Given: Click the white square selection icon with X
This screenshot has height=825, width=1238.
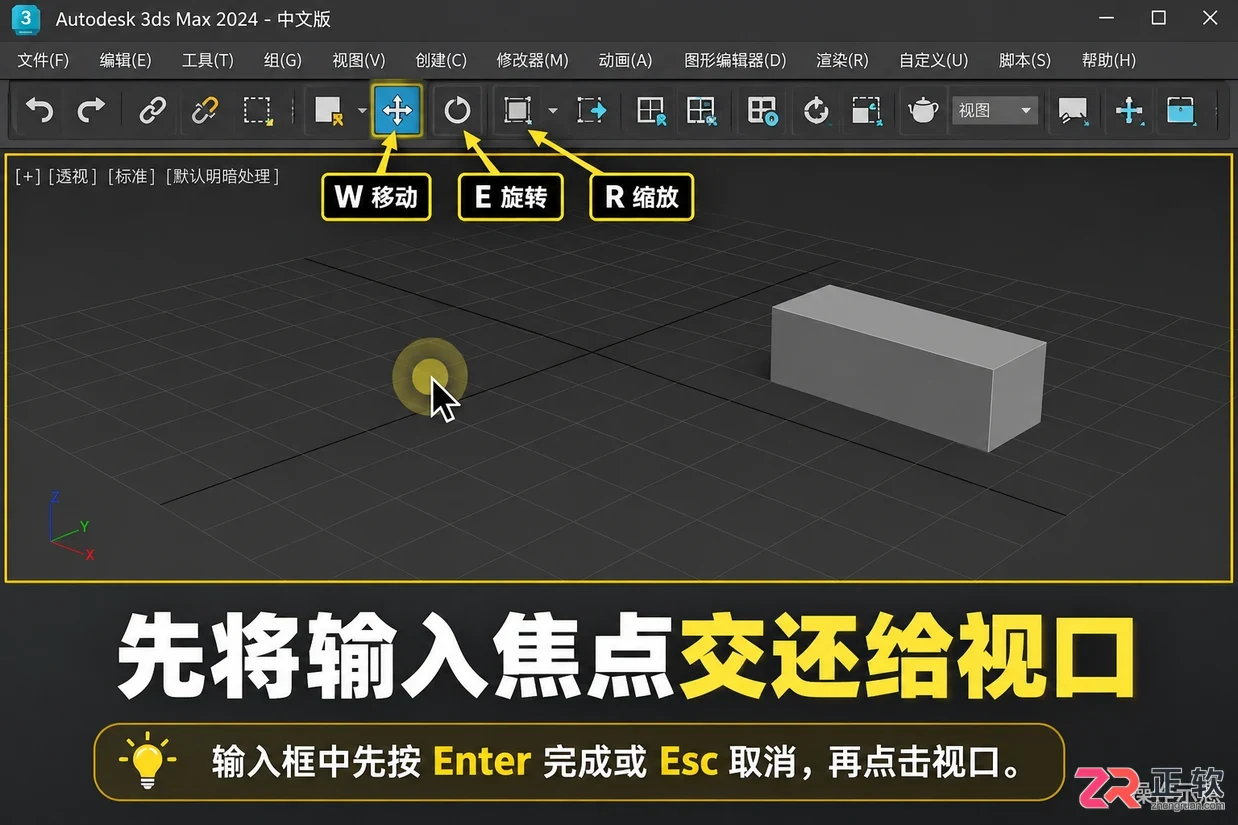Looking at the screenshot, I should pos(329,110).
